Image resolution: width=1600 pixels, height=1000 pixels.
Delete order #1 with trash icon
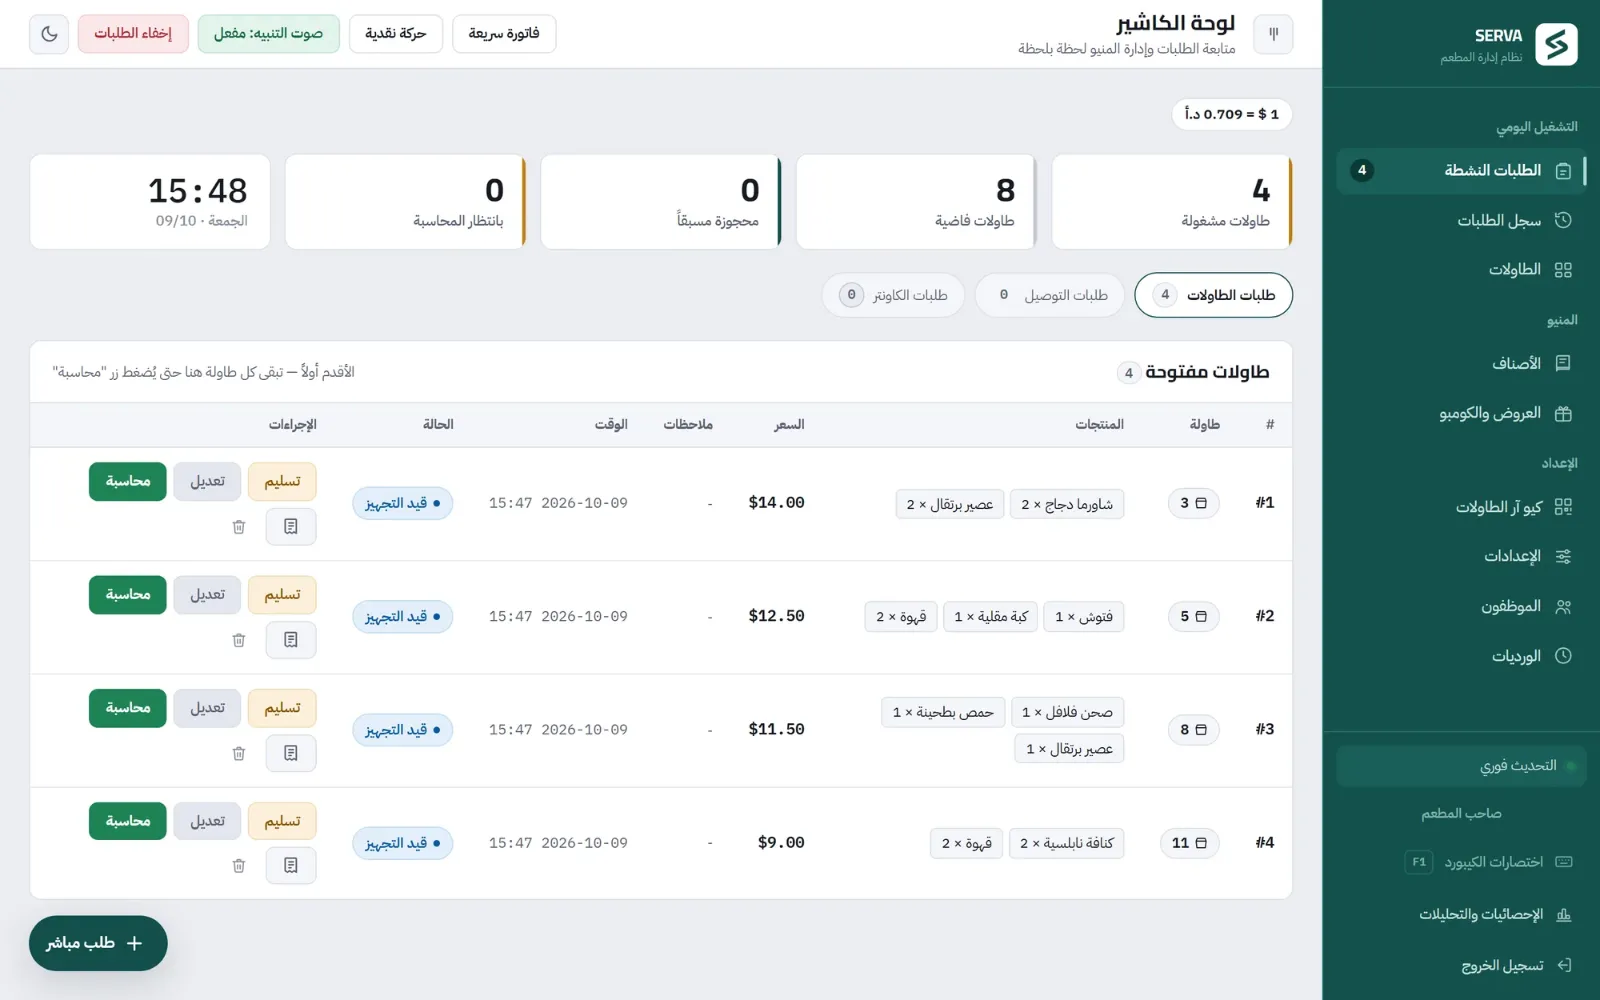tap(239, 526)
